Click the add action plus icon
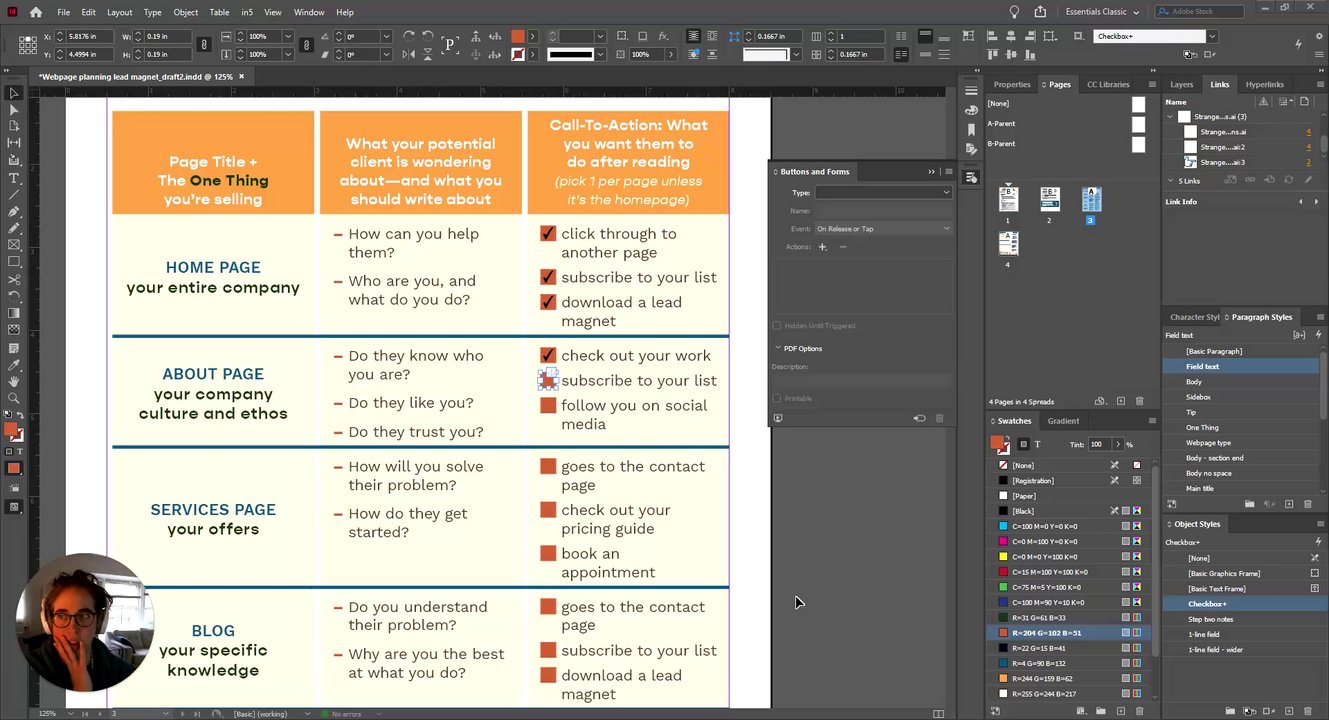The image size is (1329, 720). (823, 246)
